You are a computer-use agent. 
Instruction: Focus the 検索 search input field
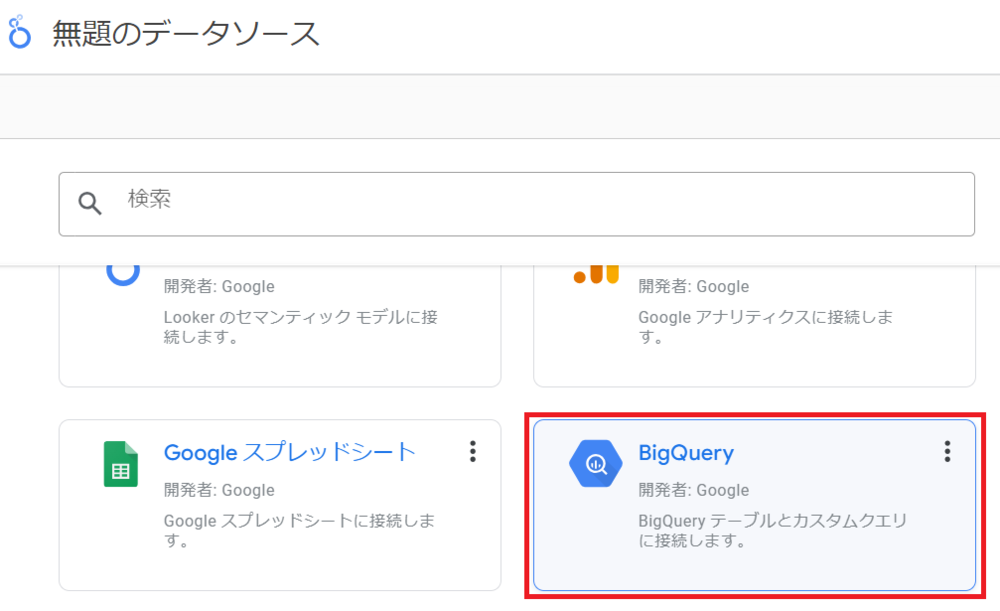[540, 204]
